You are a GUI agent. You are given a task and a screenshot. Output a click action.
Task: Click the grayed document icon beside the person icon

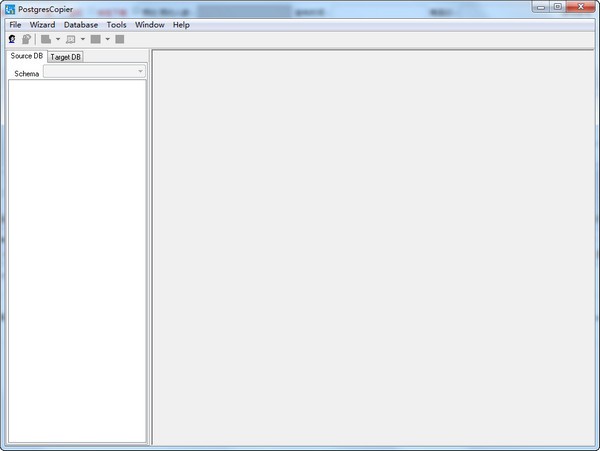[26, 39]
